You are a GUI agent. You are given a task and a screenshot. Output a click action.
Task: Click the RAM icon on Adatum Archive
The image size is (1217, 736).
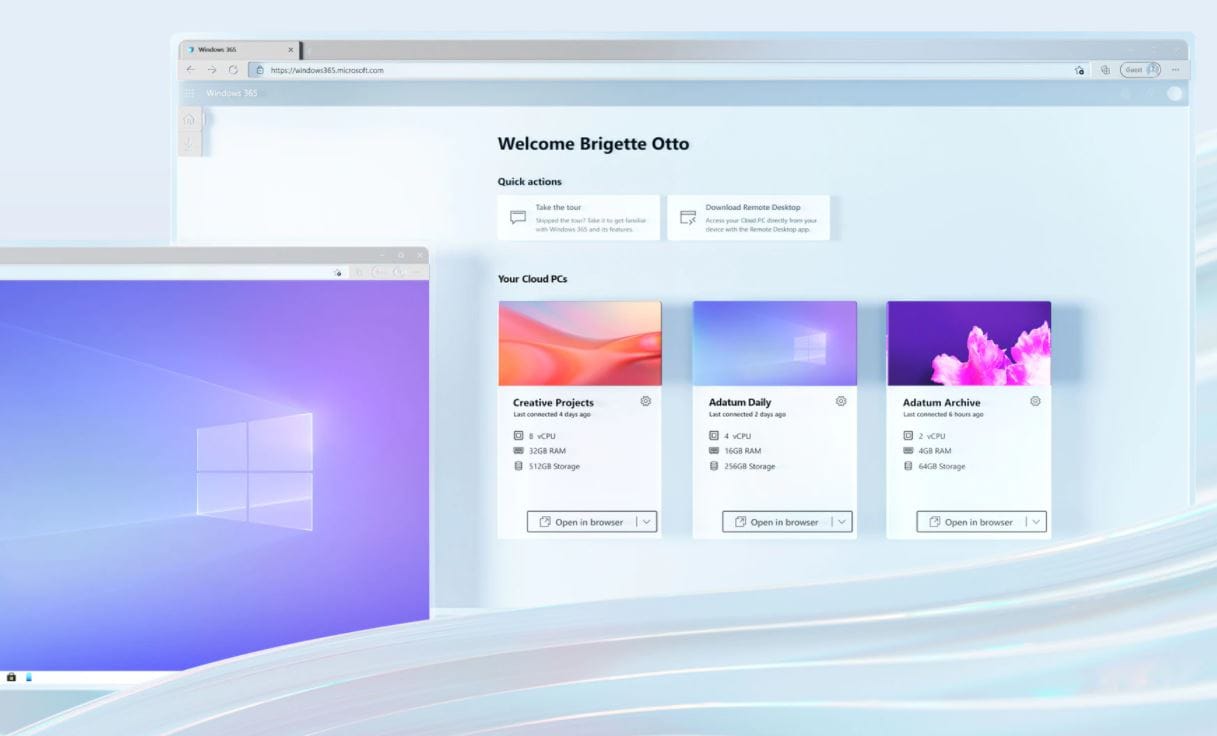(x=908, y=451)
